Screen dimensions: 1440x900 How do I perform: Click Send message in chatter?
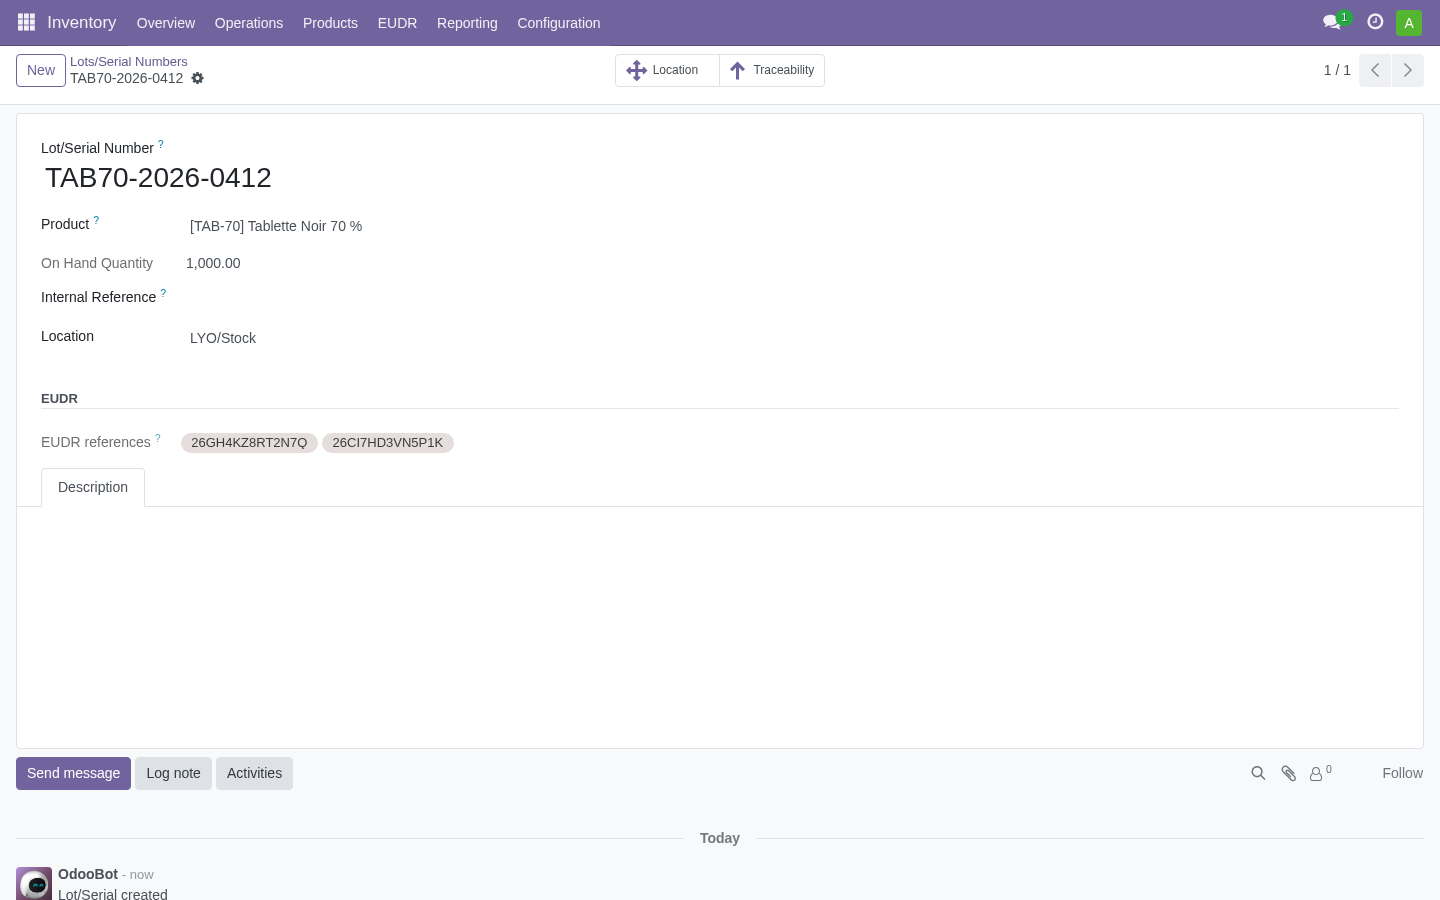click(73, 773)
